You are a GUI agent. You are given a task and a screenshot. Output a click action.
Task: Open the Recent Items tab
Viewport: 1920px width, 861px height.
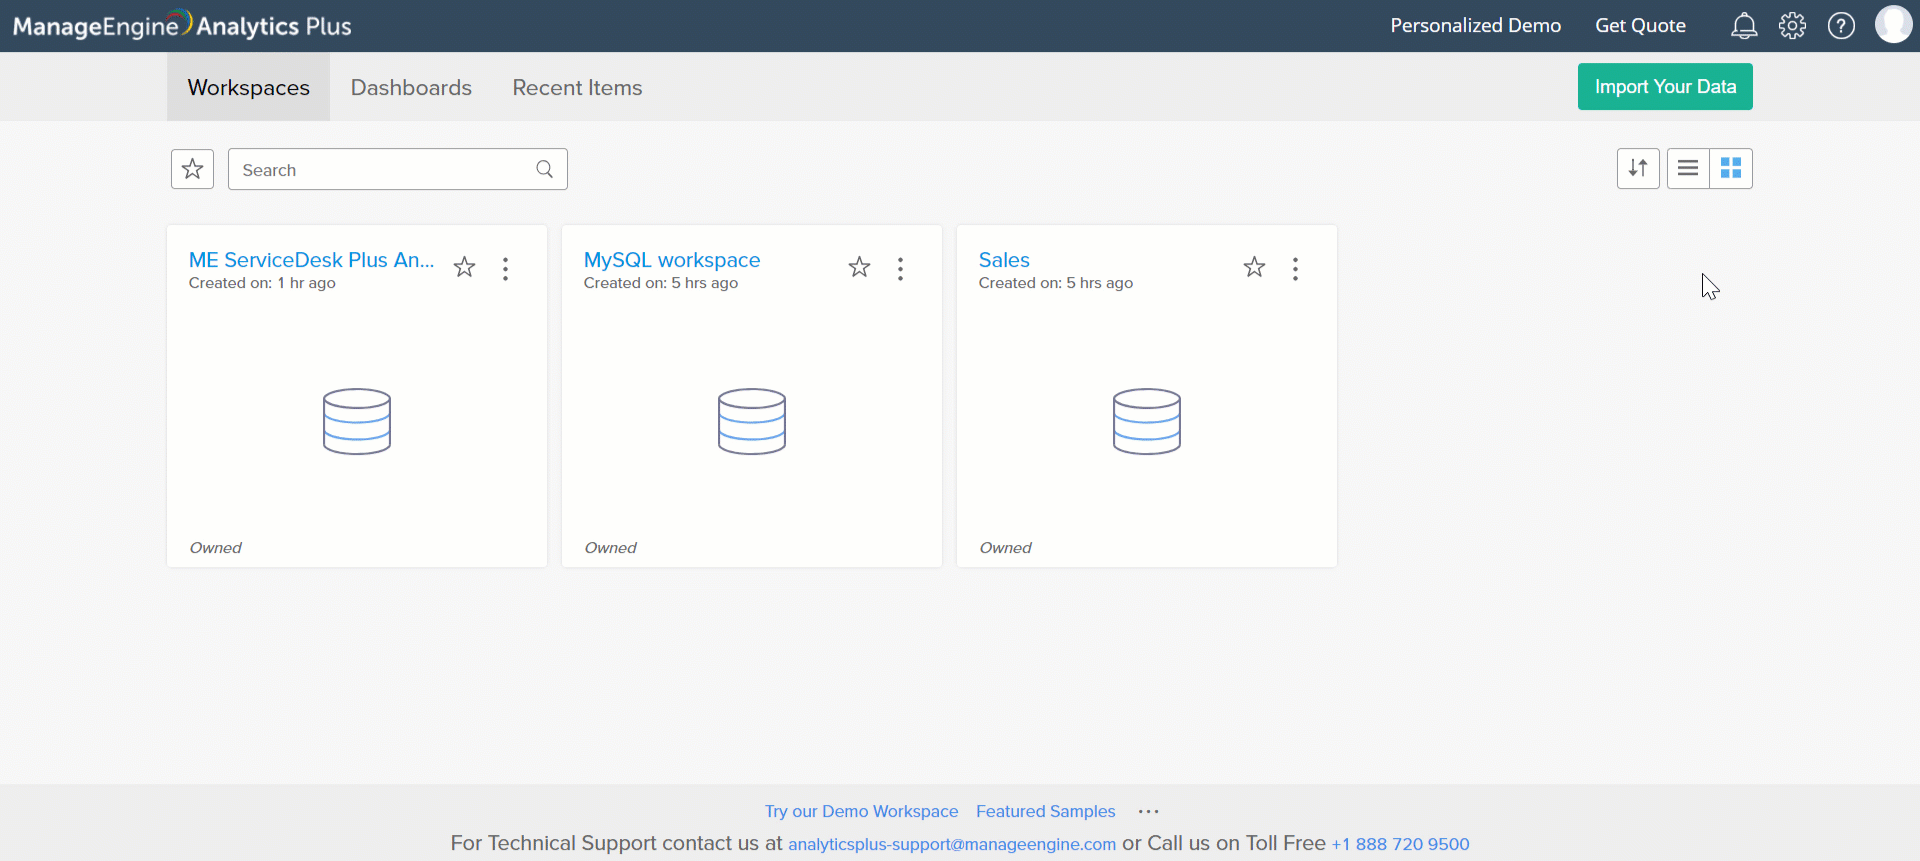[x=577, y=88]
